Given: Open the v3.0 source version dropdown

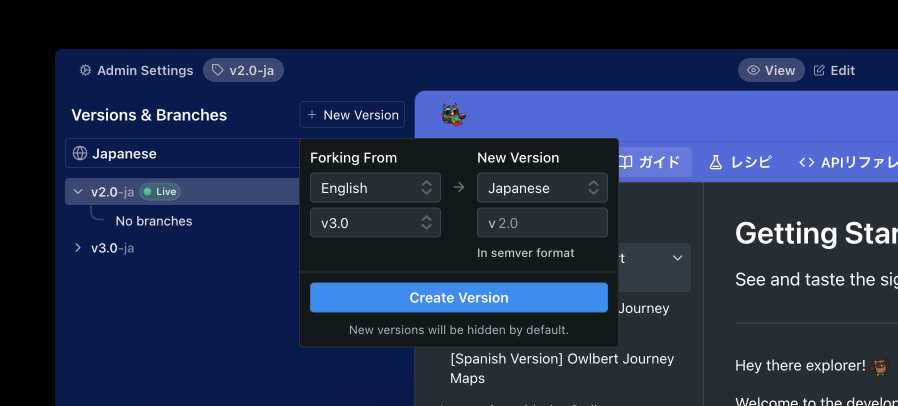Looking at the screenshot, I should 375,223.
